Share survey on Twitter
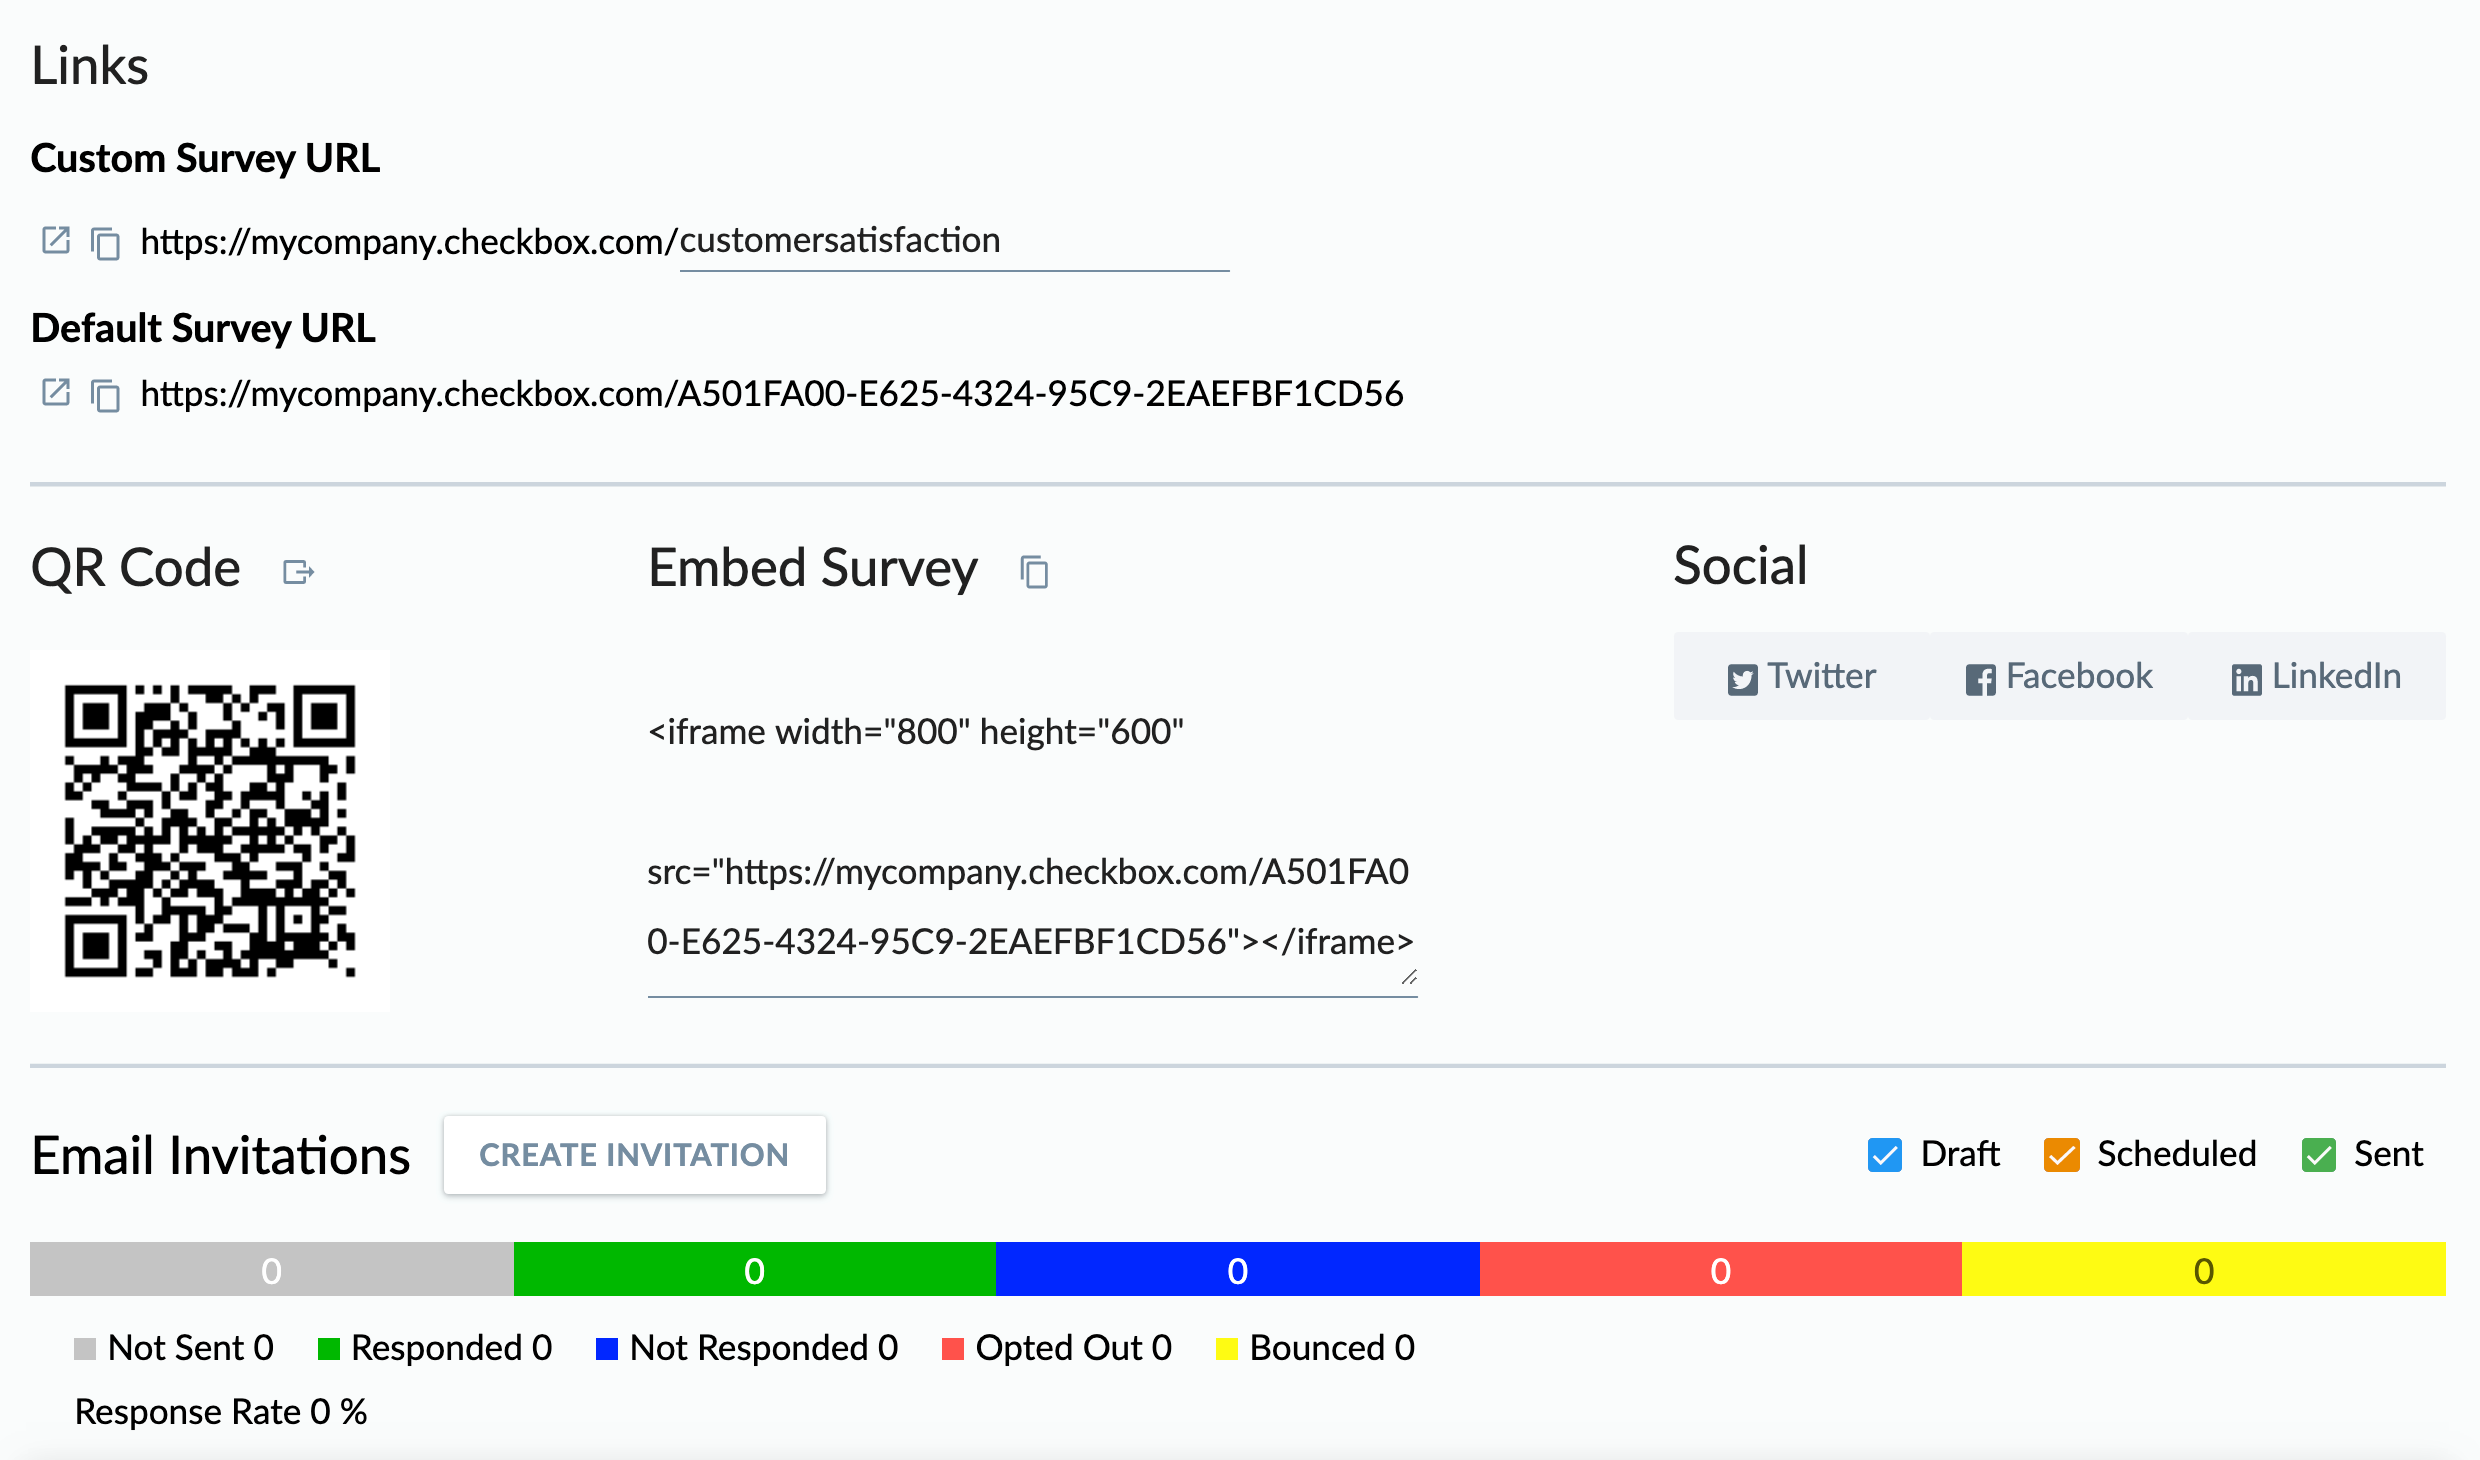Viewport: 2480px width, 1460px height. click(1802, 677)
